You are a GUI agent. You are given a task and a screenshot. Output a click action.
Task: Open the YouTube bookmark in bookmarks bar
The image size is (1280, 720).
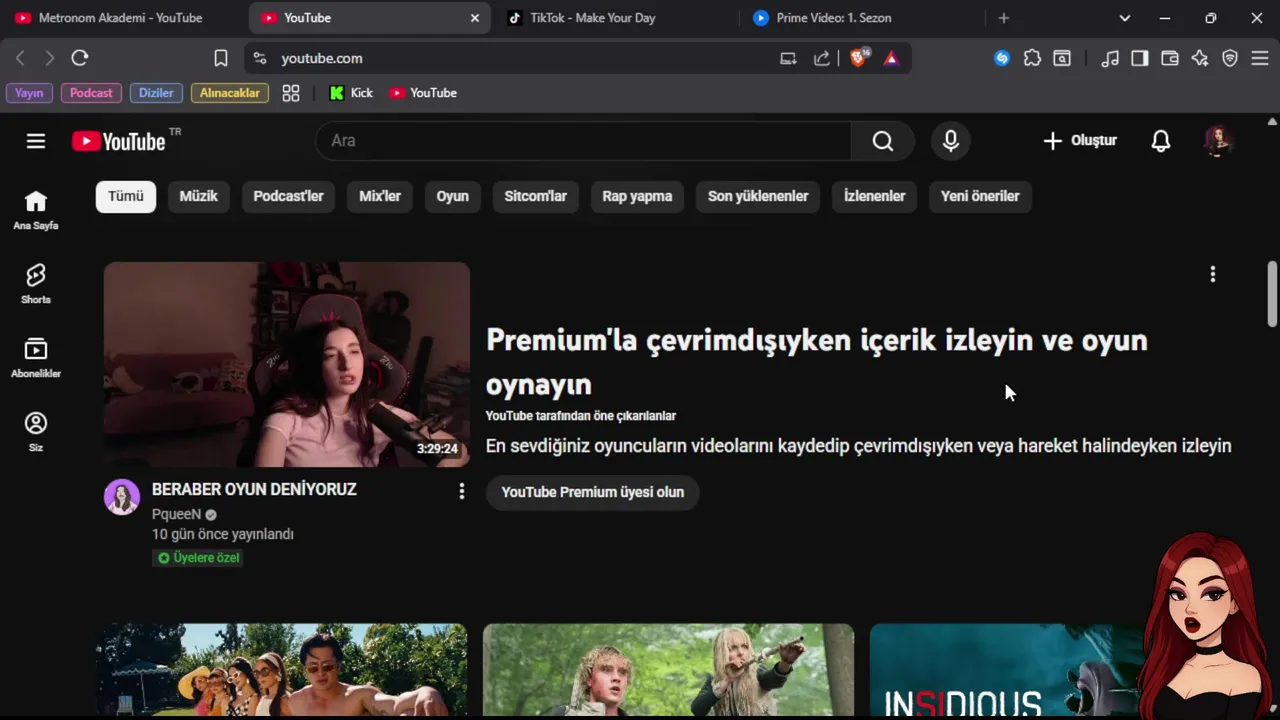click(423, 93)
